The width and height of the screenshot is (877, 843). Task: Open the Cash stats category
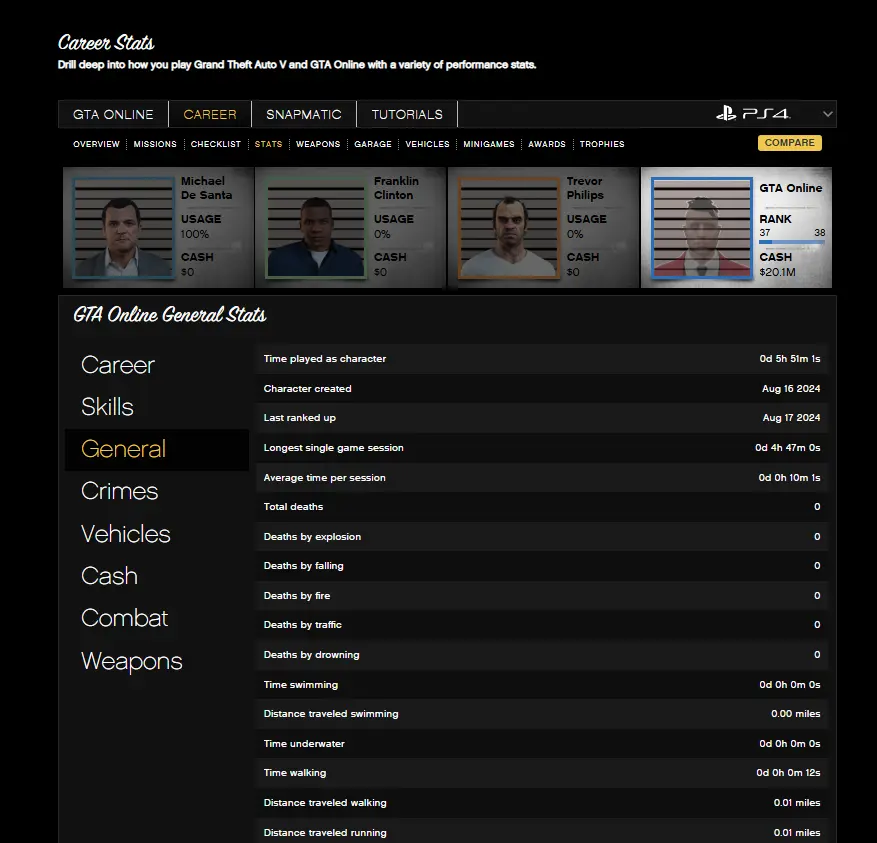[x=109, y=576]
